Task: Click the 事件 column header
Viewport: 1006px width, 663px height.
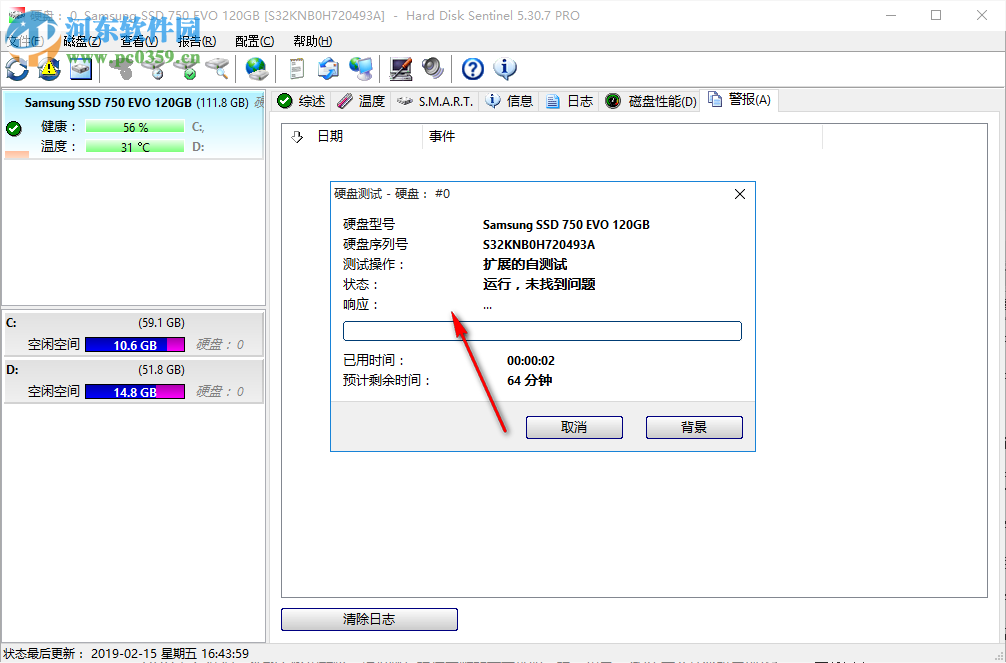Action: (x=622, y=137)
